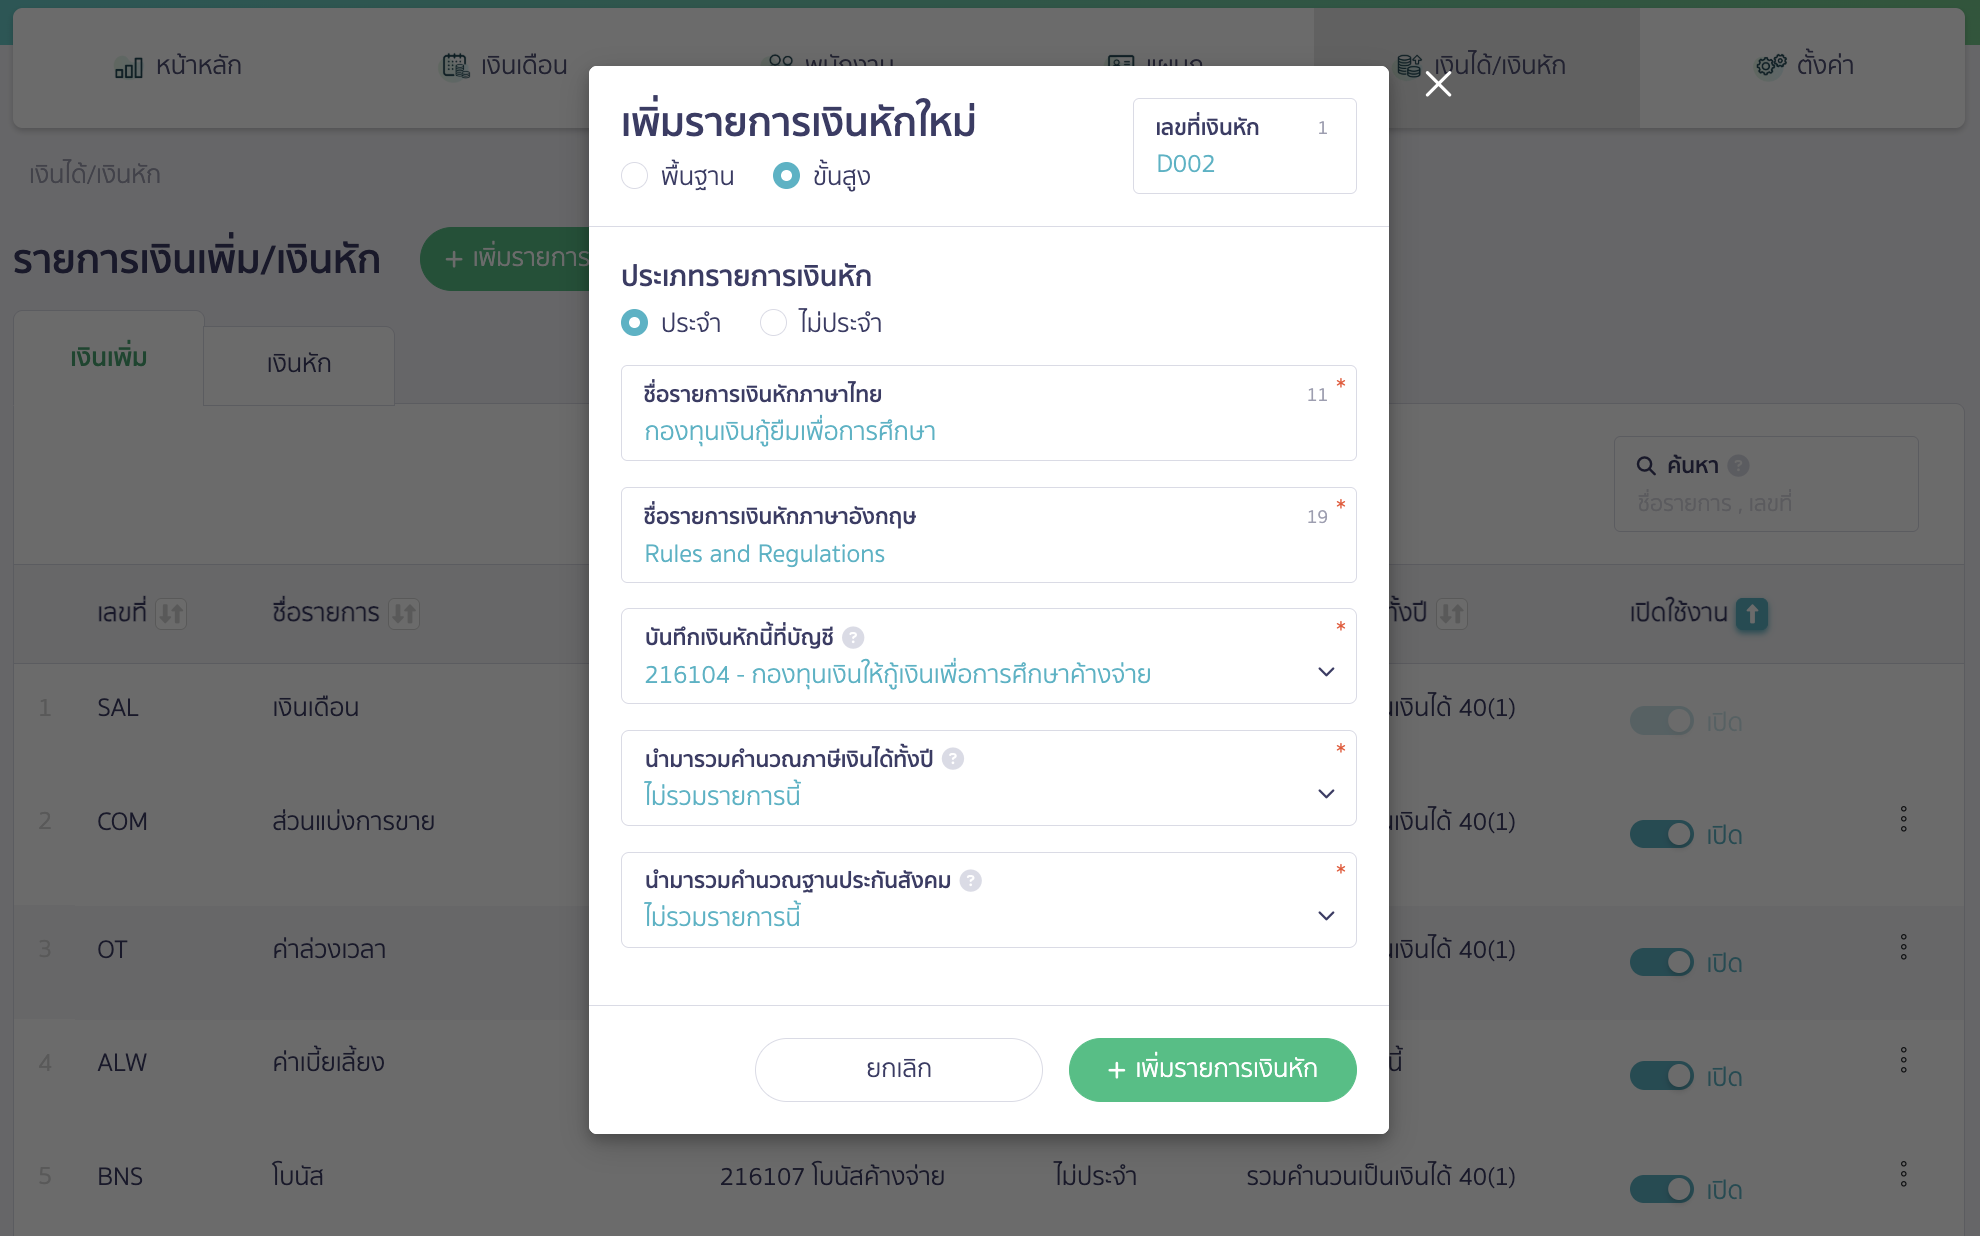Click the calendar icon beside เงินเดือน
This screenshot has width=1980, height=1236.
pos(456,65)
